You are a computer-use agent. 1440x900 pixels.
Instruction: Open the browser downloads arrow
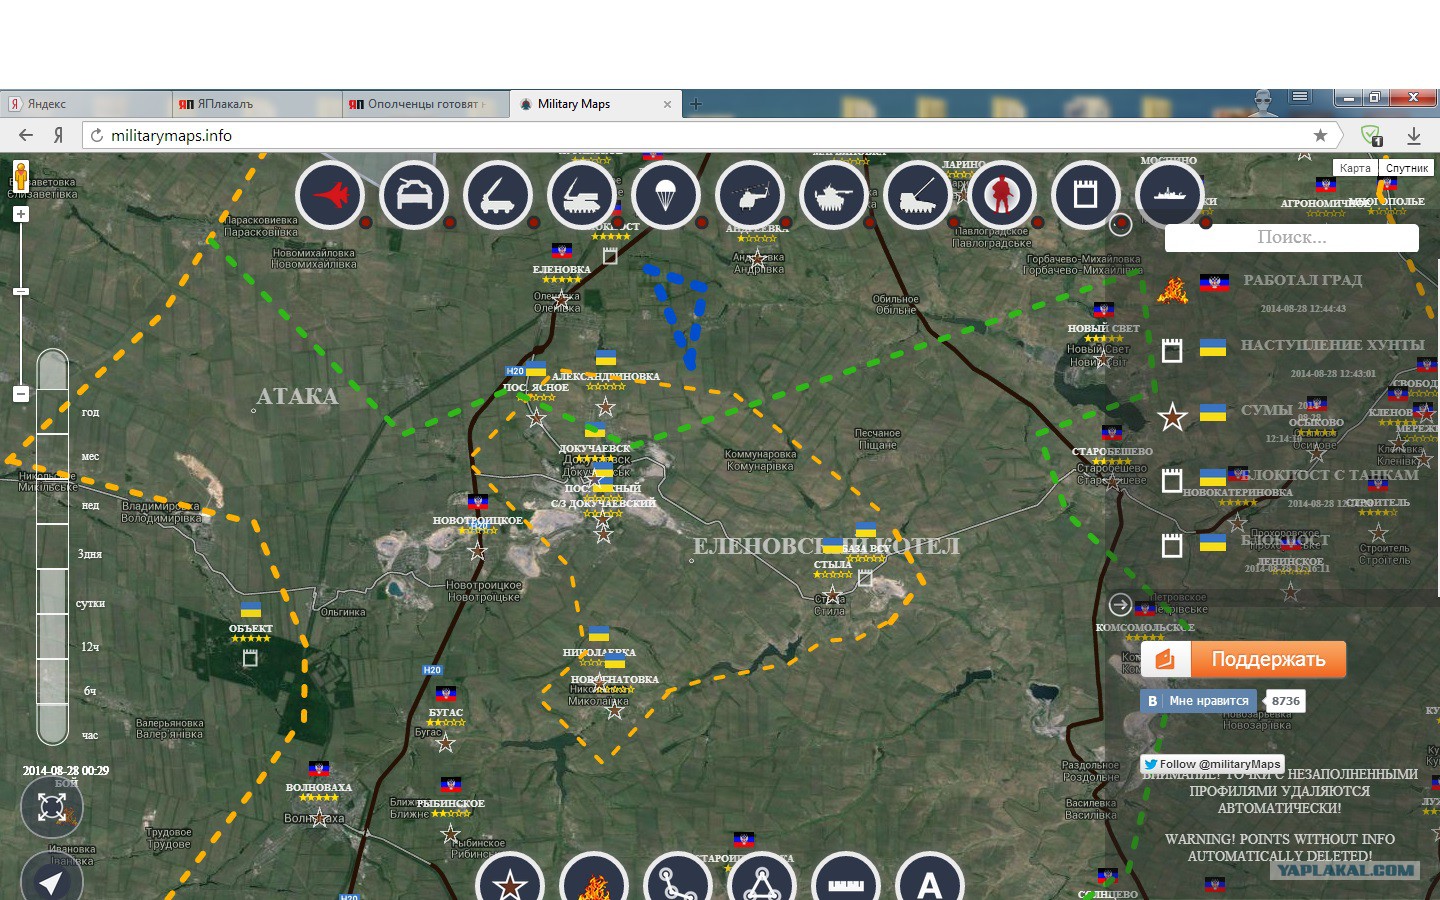(1414, 135)
